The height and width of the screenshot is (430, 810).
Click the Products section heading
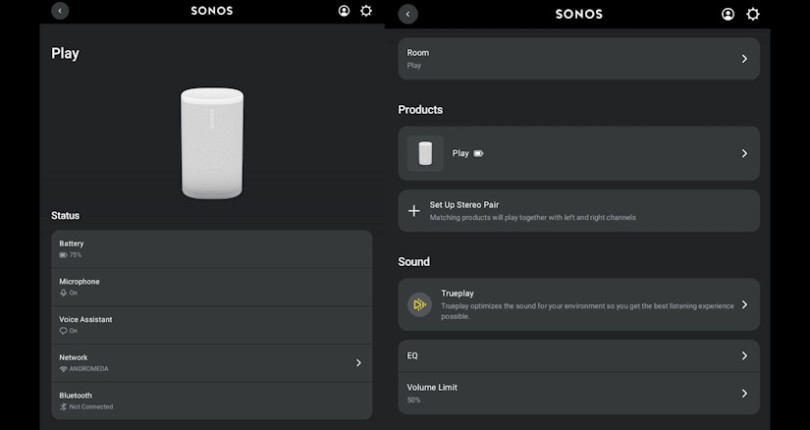click(x=420, y=110)
